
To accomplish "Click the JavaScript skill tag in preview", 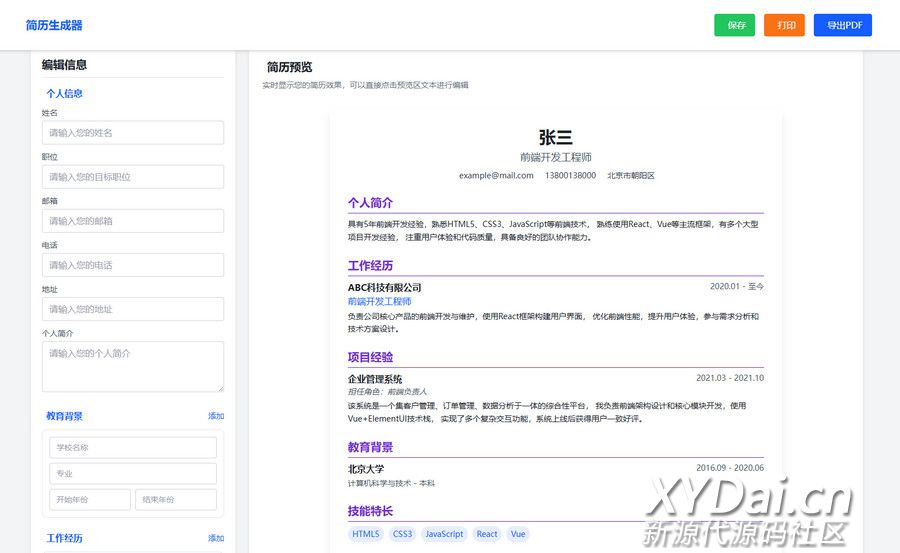I will pyautogui.click(x=444, y=534).
